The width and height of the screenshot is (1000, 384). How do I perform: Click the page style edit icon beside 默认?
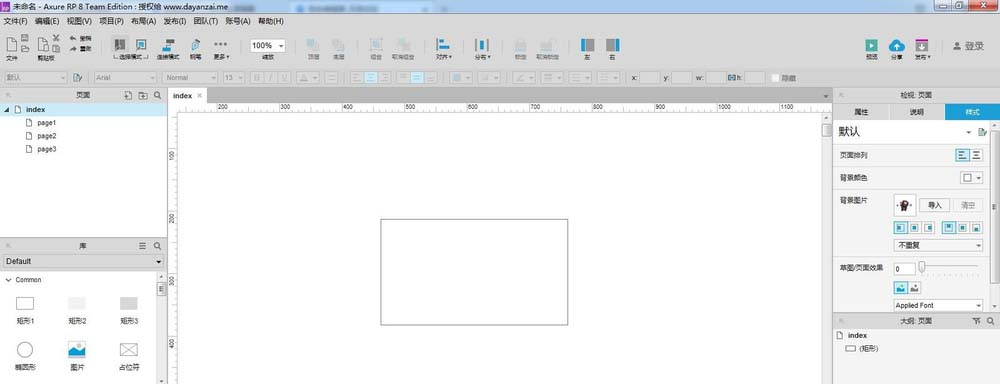(x=982, y=132)
